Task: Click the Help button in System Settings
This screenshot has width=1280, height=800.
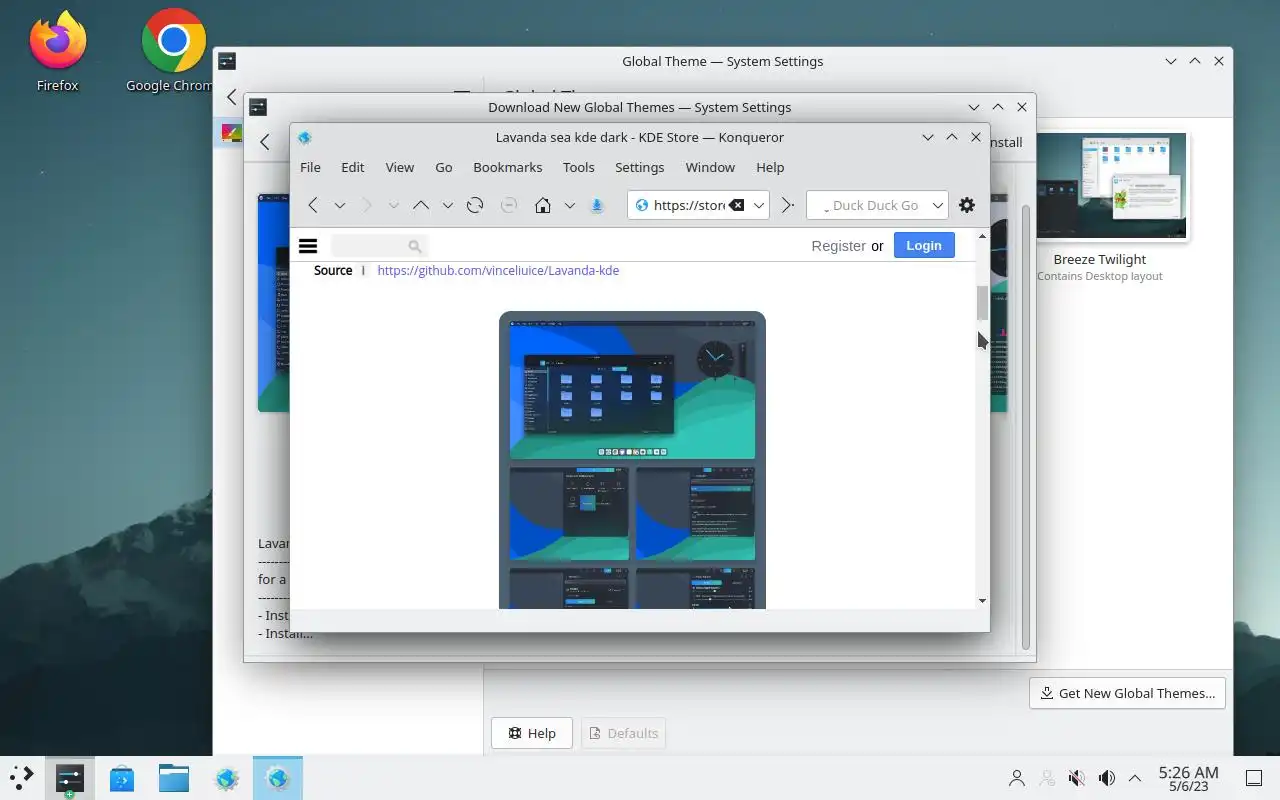Action: tap(532, 733)
